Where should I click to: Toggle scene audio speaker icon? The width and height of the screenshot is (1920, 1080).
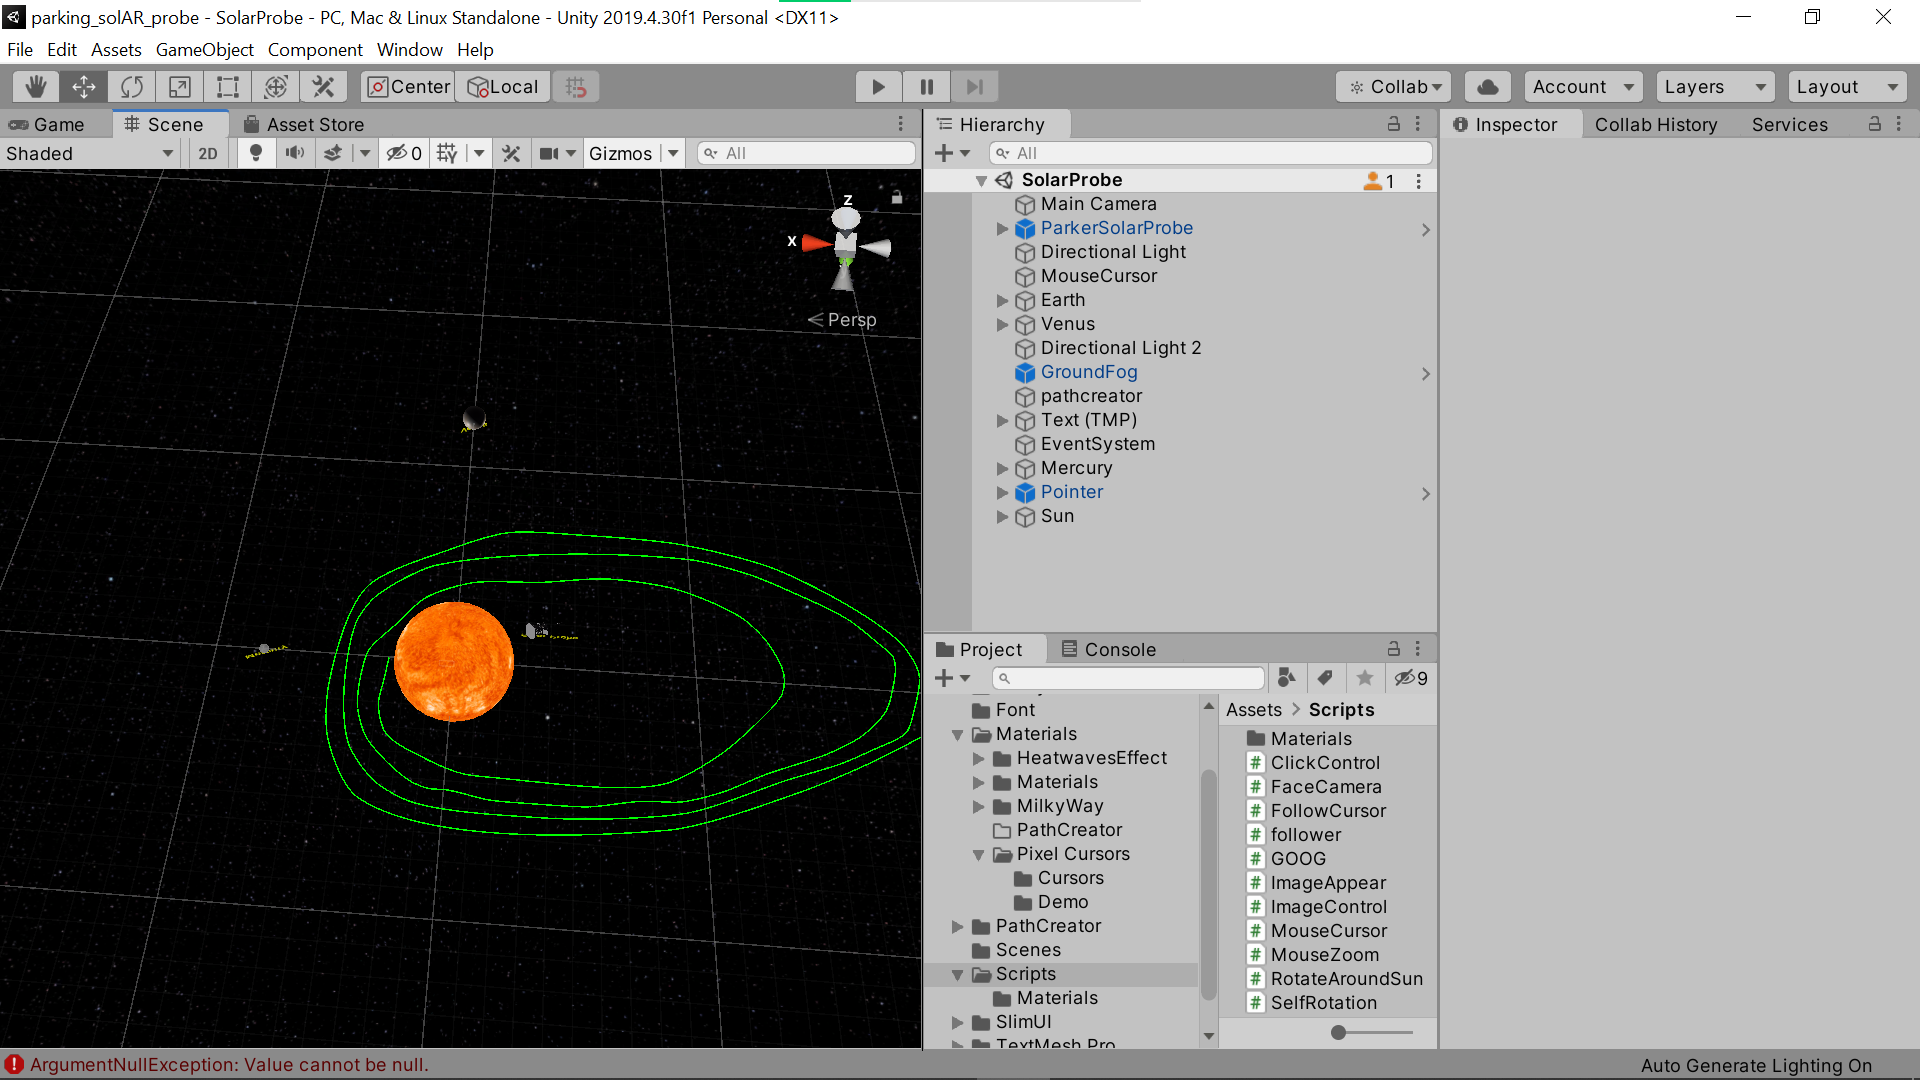(295, 153)
